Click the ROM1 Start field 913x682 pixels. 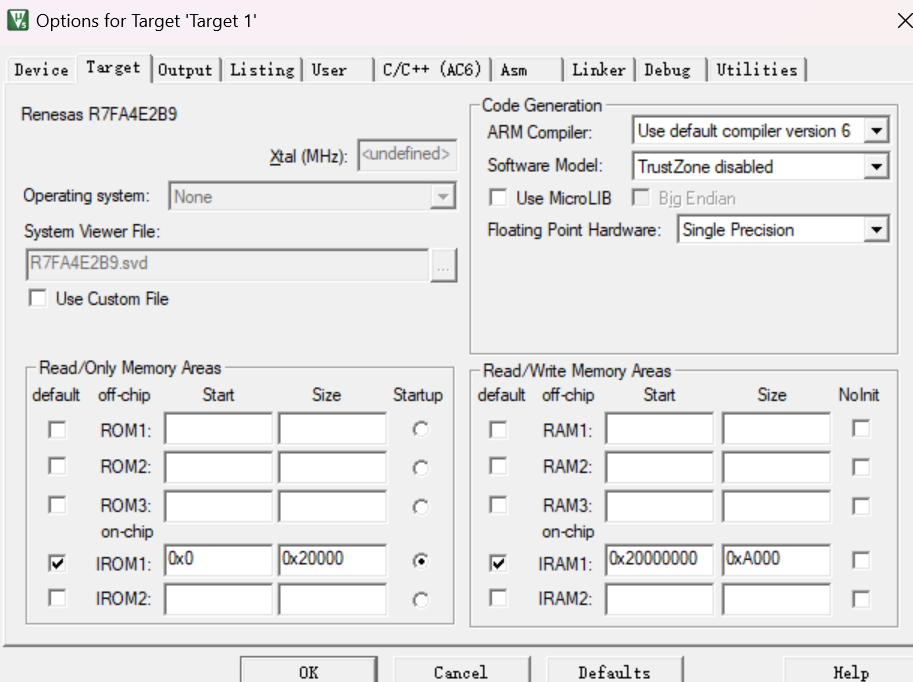click(218, 429)
